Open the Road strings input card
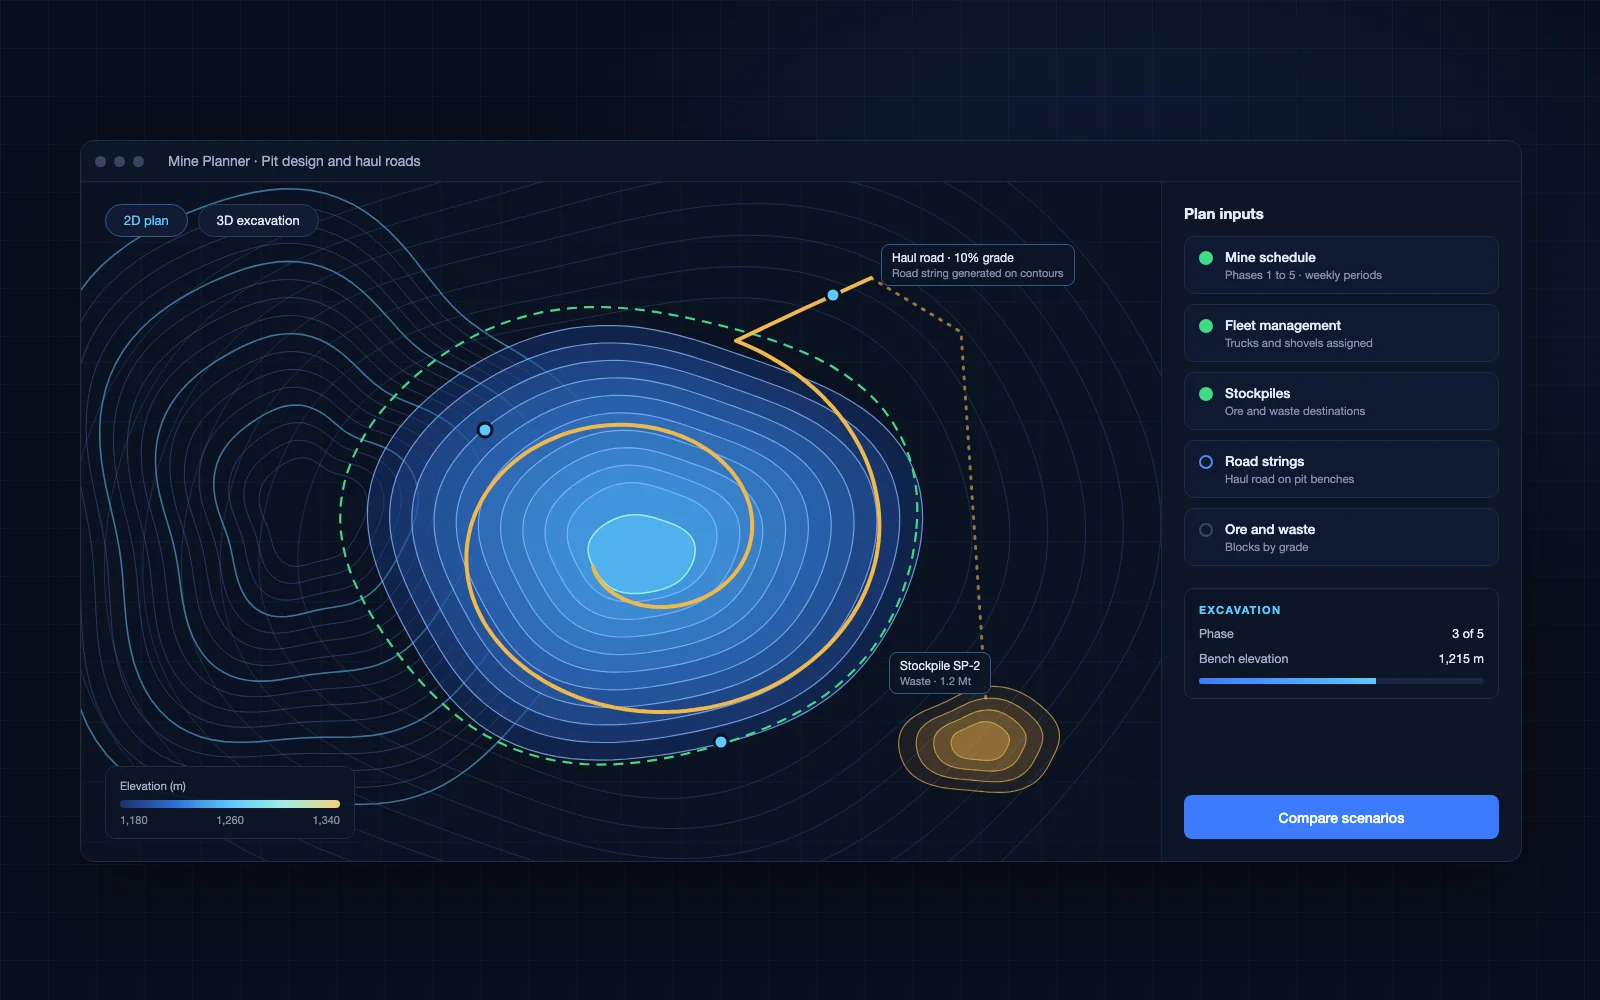Image resolution: width=1600 pixels, height=1000 pixels. coord(1341,469)
